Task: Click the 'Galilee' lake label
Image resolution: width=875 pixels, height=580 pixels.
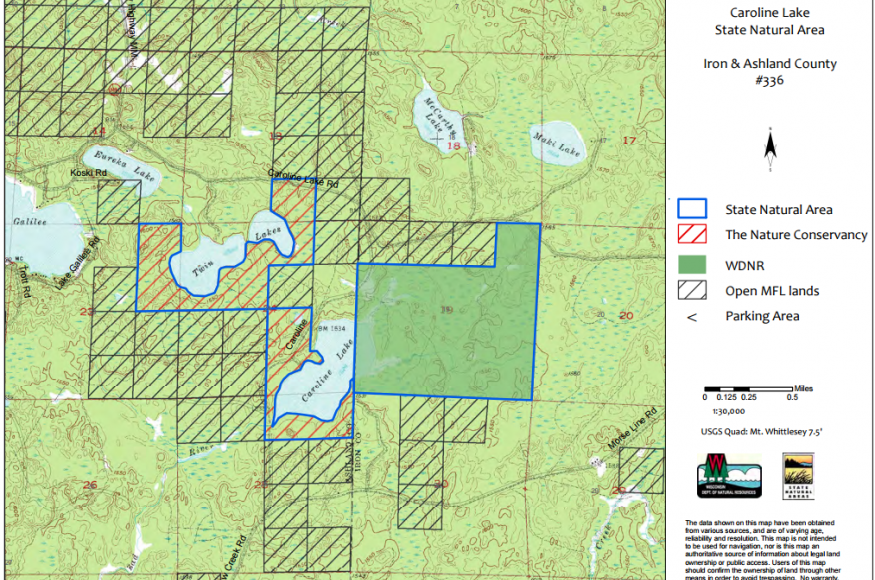Action: [x=30, y=222]
